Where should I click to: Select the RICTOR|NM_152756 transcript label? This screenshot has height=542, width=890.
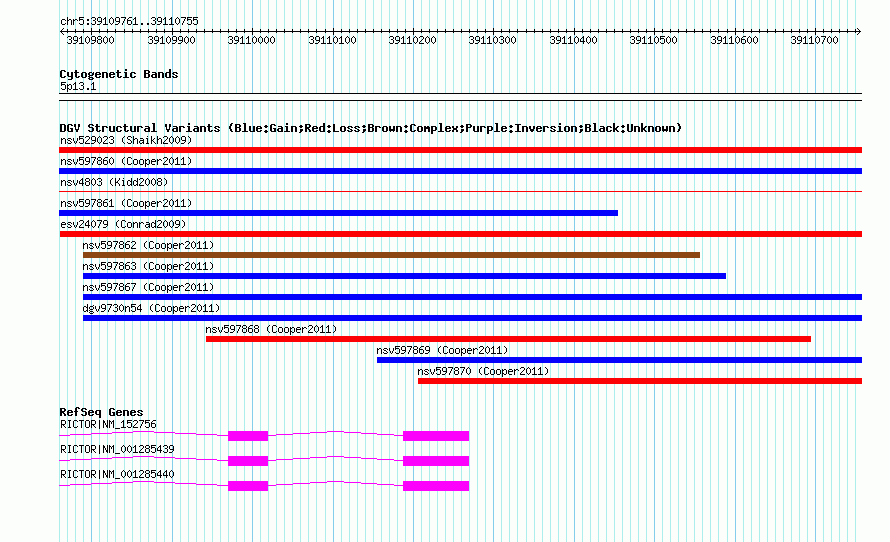click(x=108, y=425)
